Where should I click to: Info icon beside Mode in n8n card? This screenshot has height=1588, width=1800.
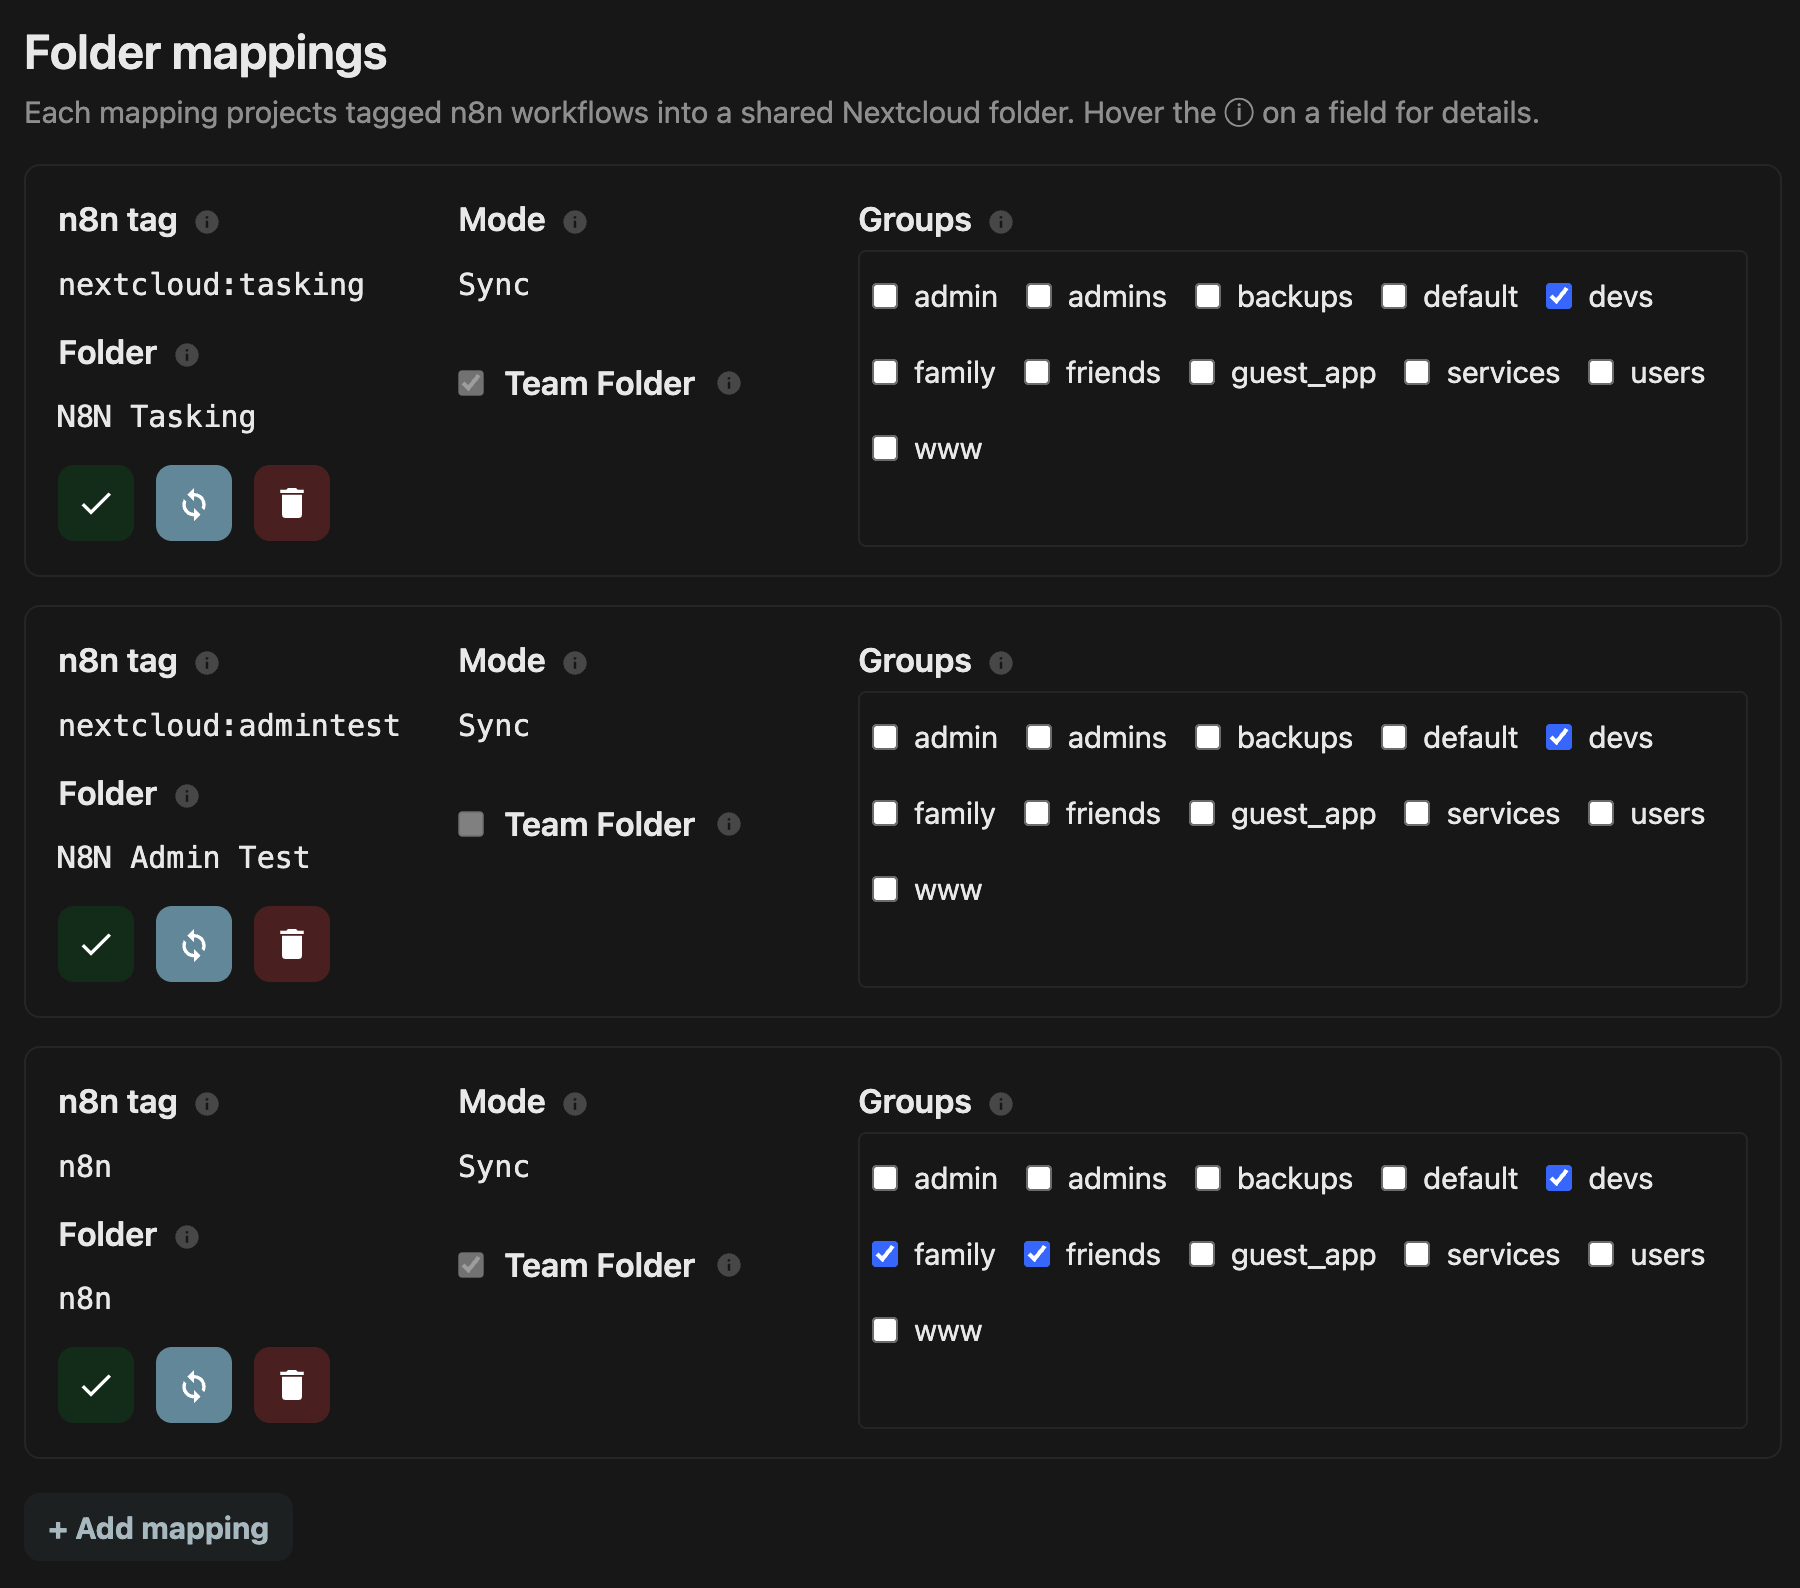pos(575,1103)
